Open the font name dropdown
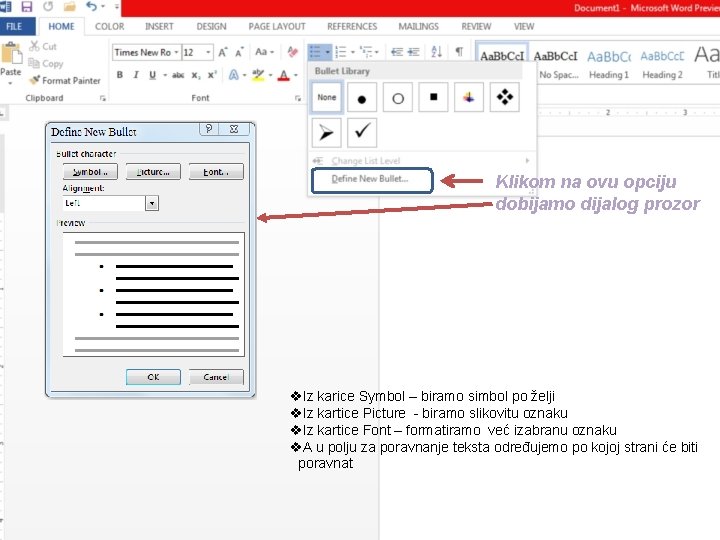Viewport: 720px width, 540px height. 176,52
